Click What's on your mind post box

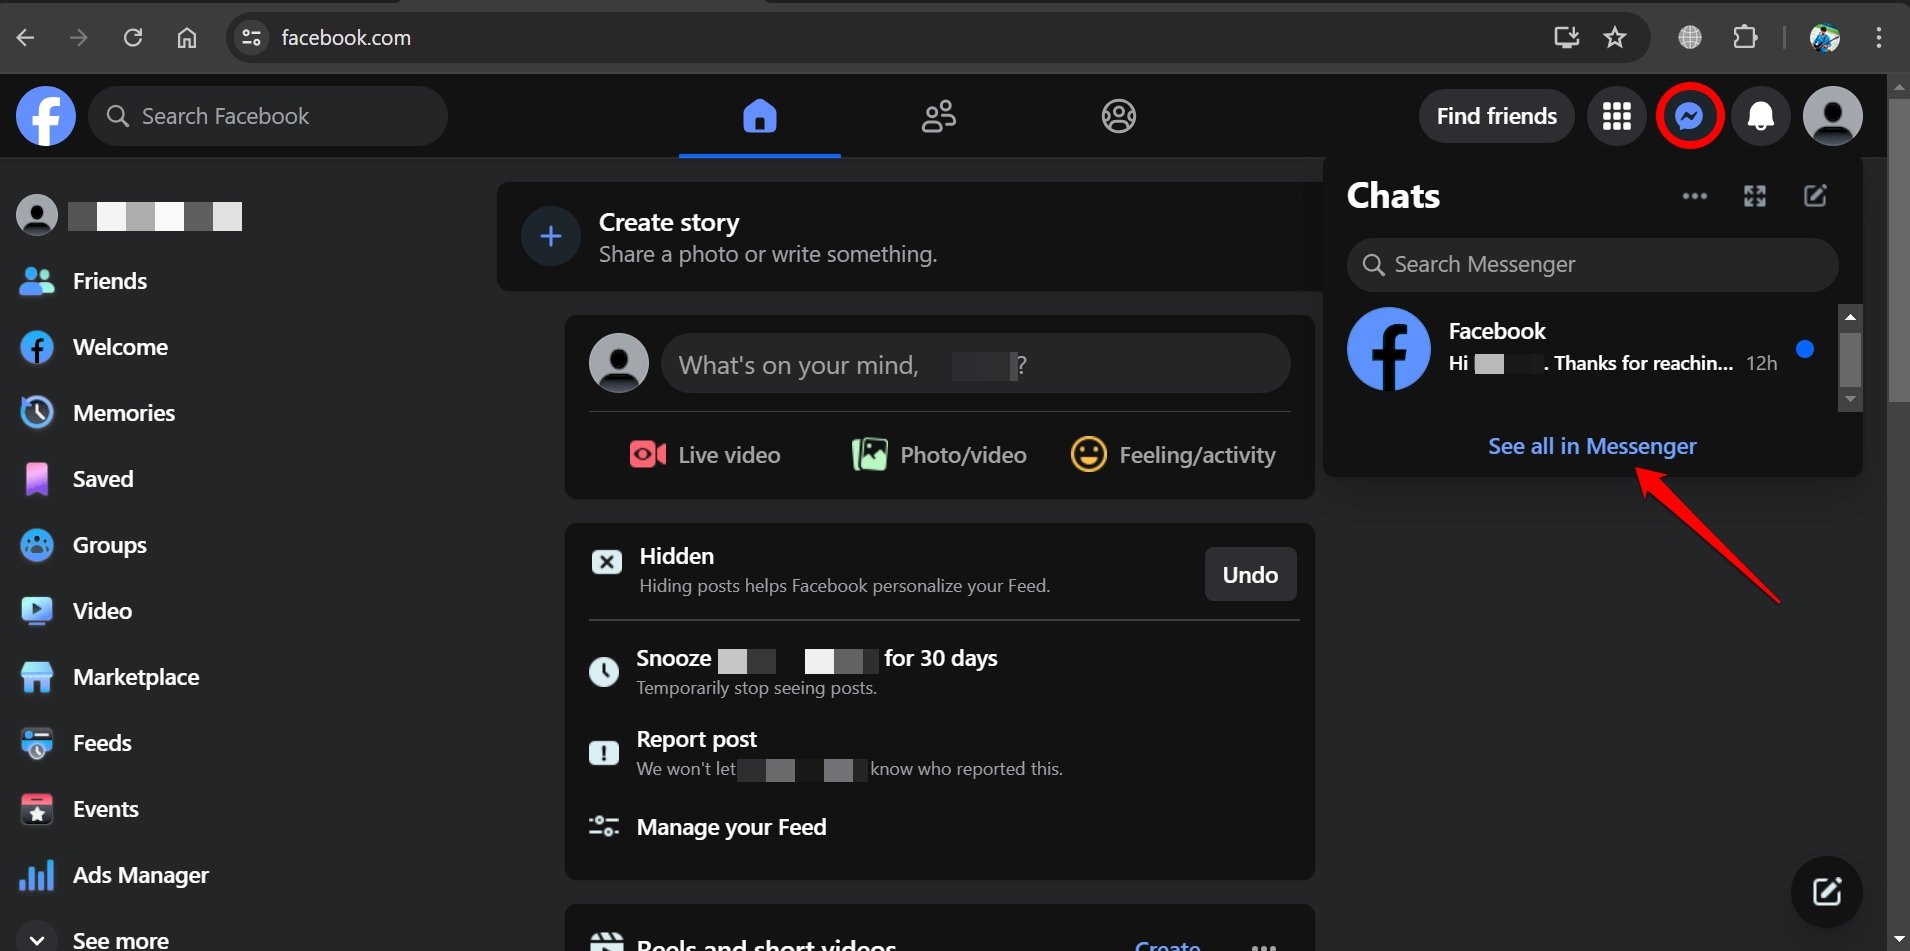[975, 364]
